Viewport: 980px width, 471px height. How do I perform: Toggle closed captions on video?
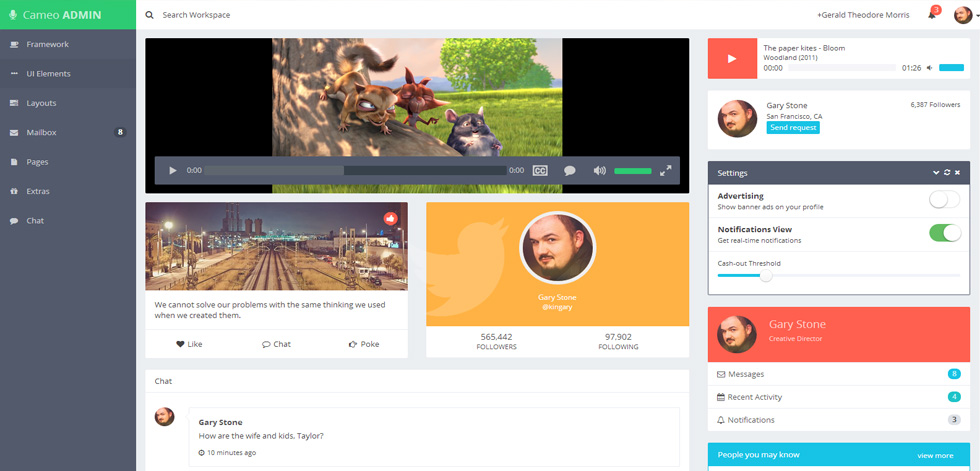[540, 171]
